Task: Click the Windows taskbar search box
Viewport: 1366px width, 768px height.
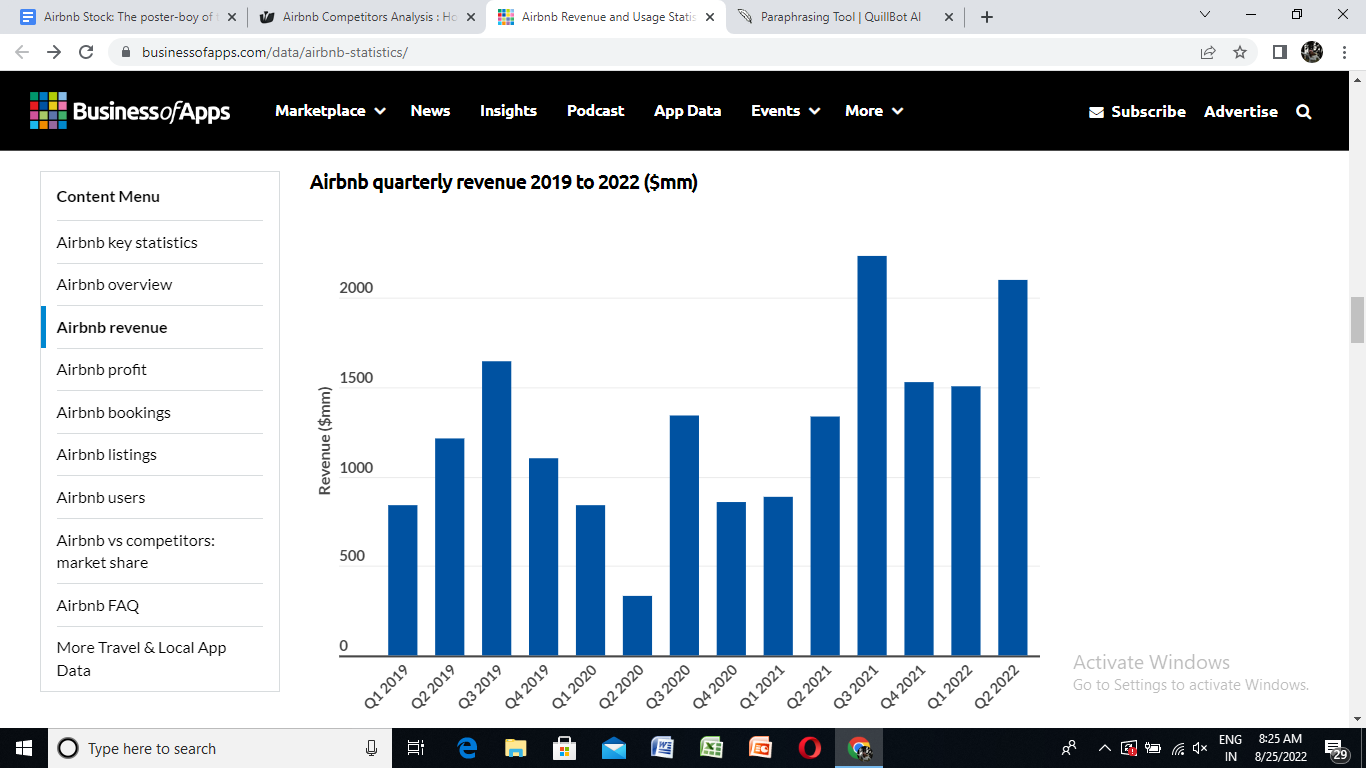Action: click(218, 748)
